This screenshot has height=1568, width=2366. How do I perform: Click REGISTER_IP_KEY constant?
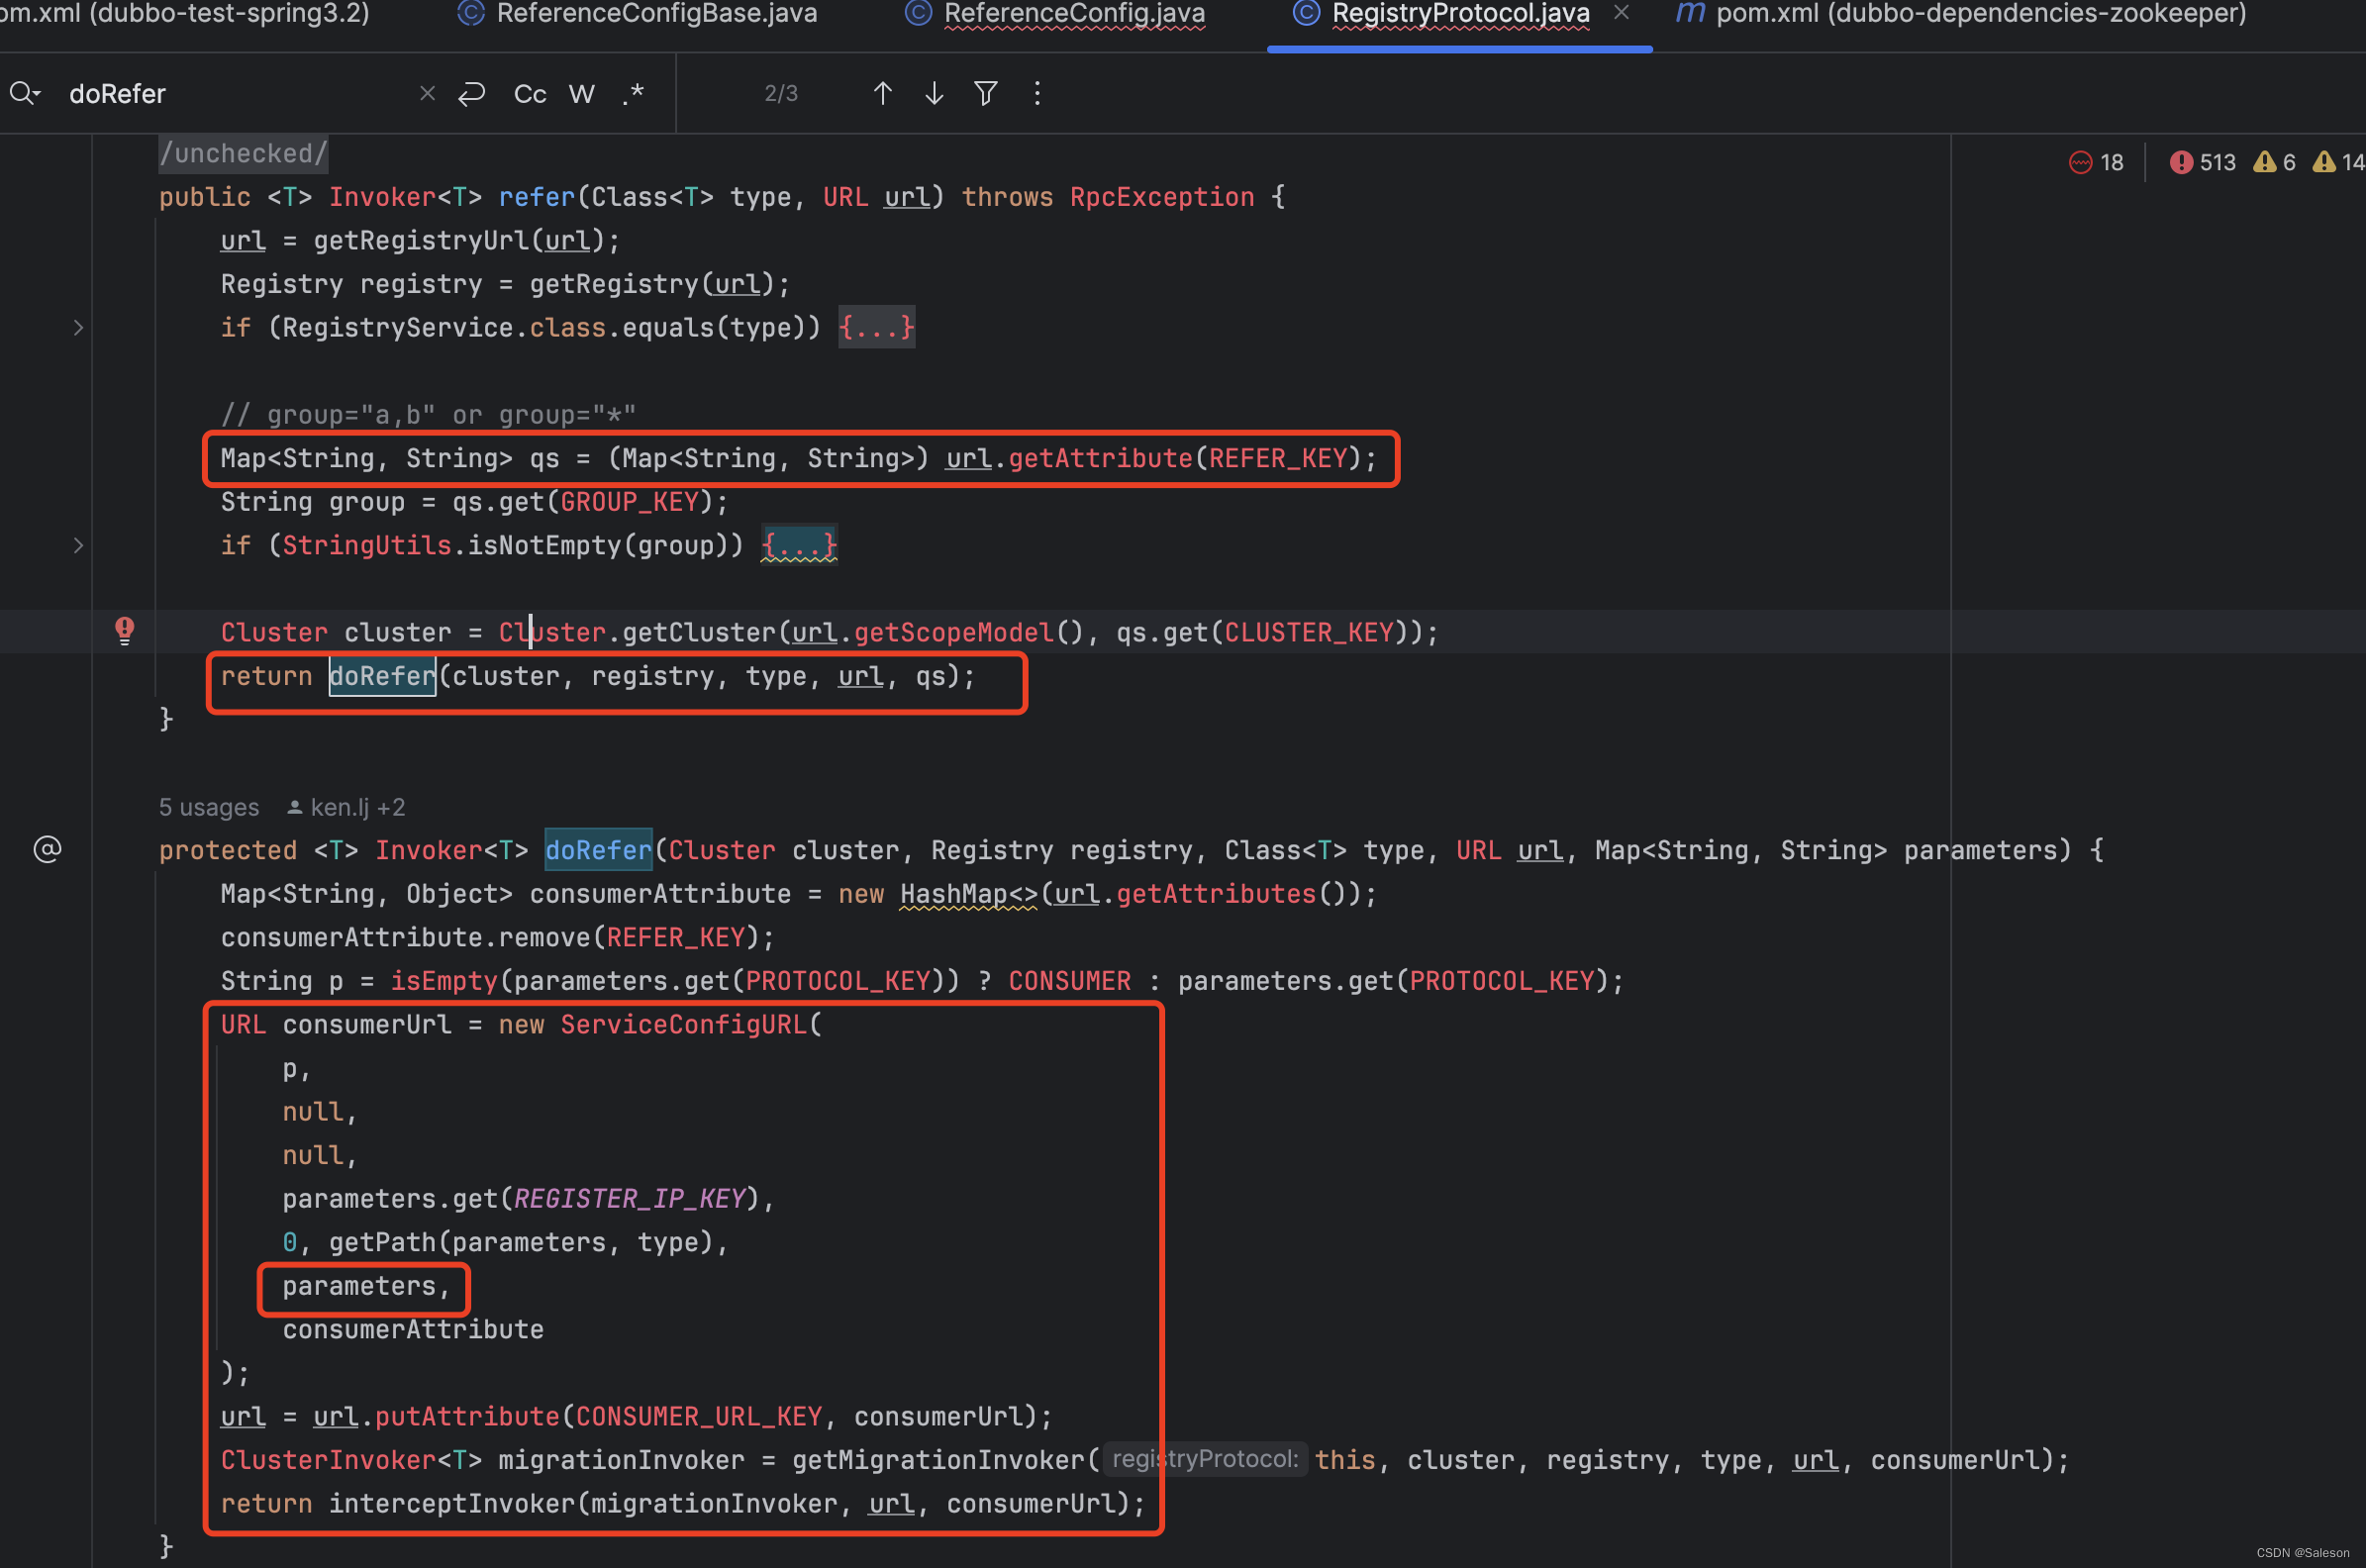pyautogui.click(x=630, y=1199)
